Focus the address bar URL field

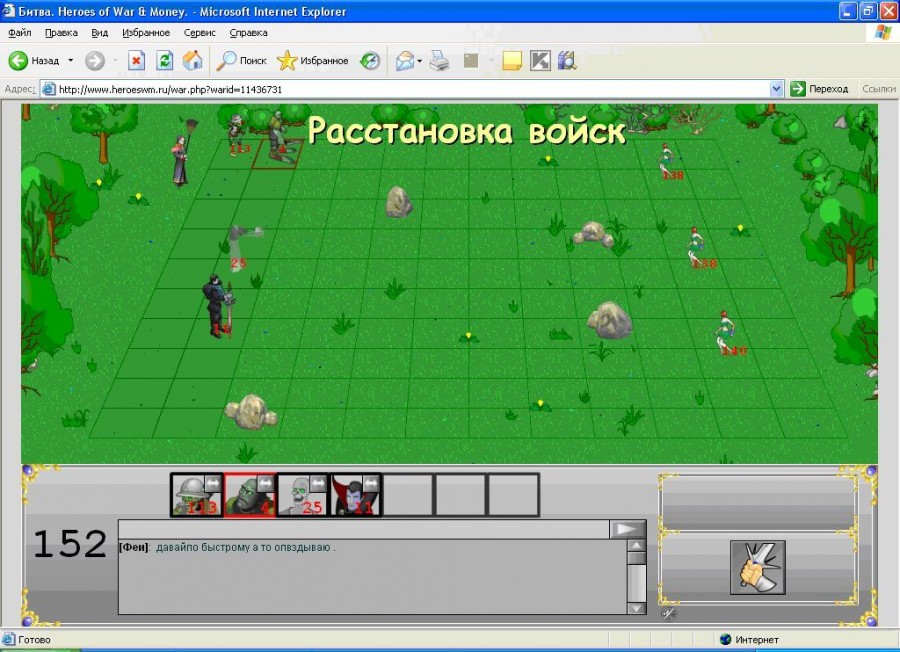(413, 89)
